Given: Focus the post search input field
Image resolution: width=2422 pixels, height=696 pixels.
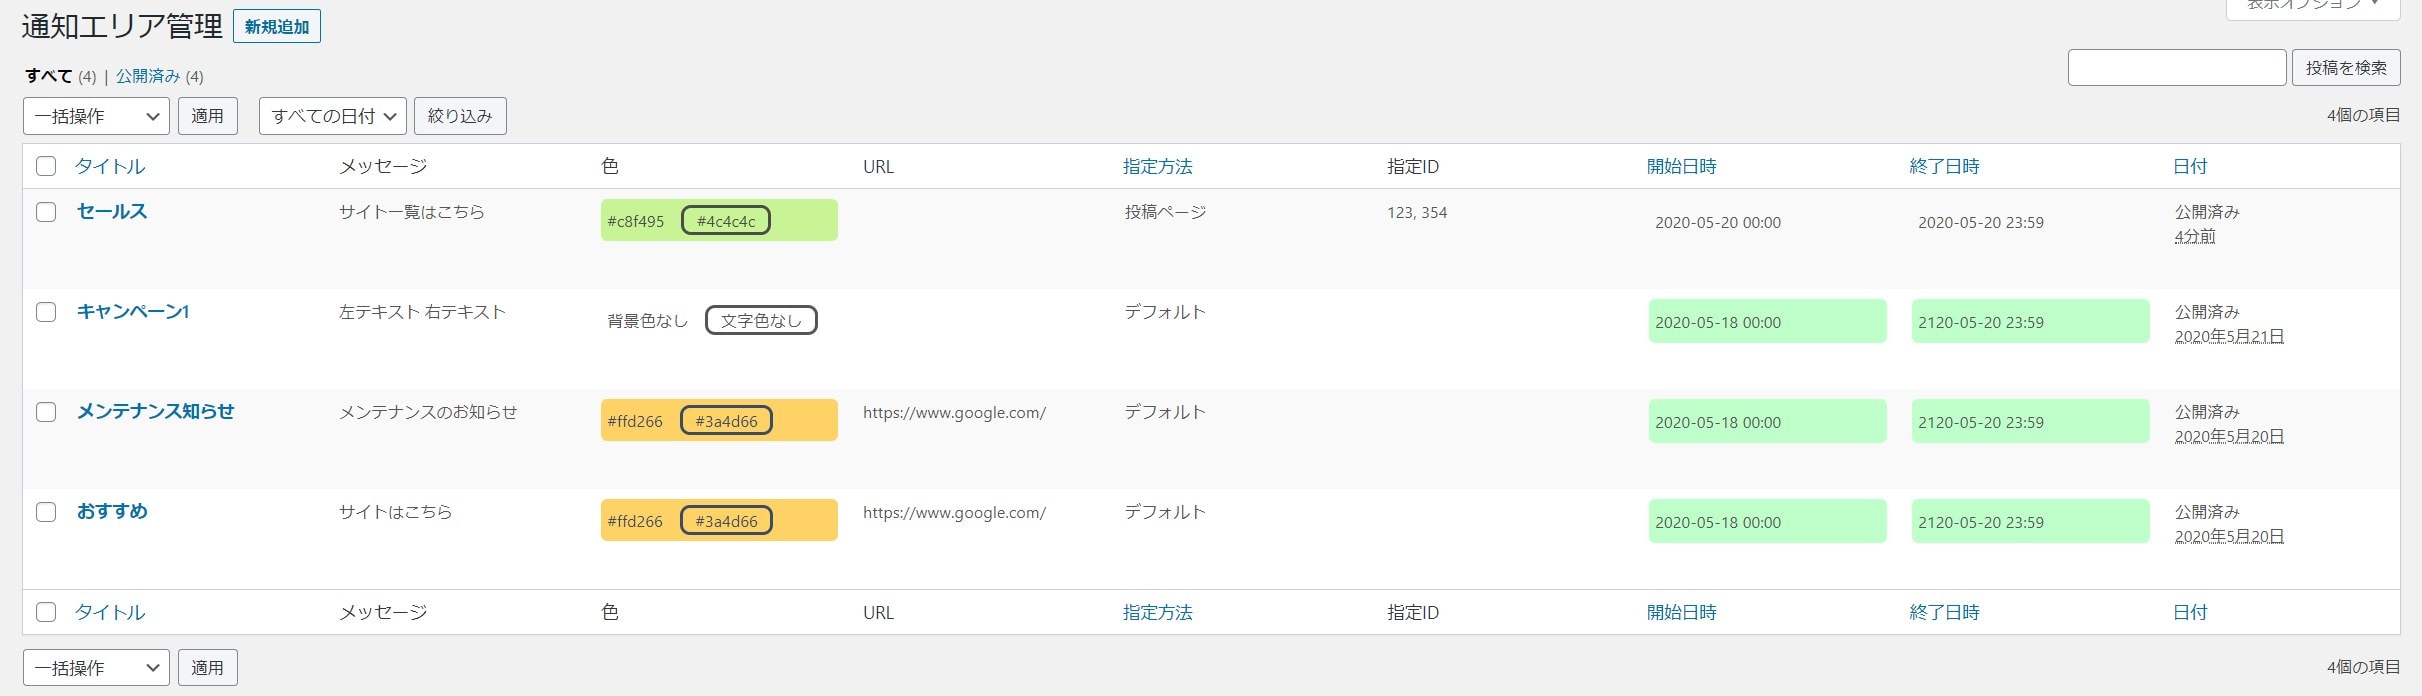Looking at the screenshot, I should tap(2177, 67).
